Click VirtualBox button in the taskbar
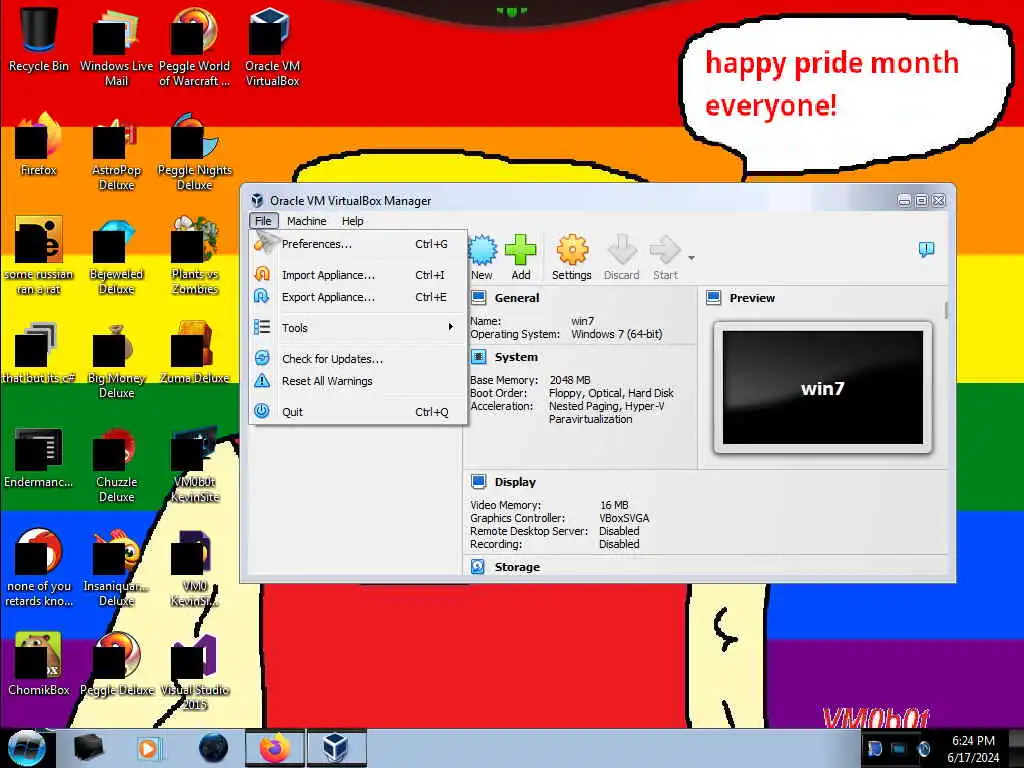 tap(336, 748)
